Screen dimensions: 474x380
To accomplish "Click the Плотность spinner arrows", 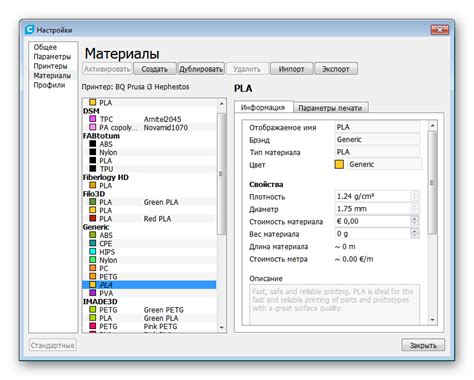I will click(415, 196).
